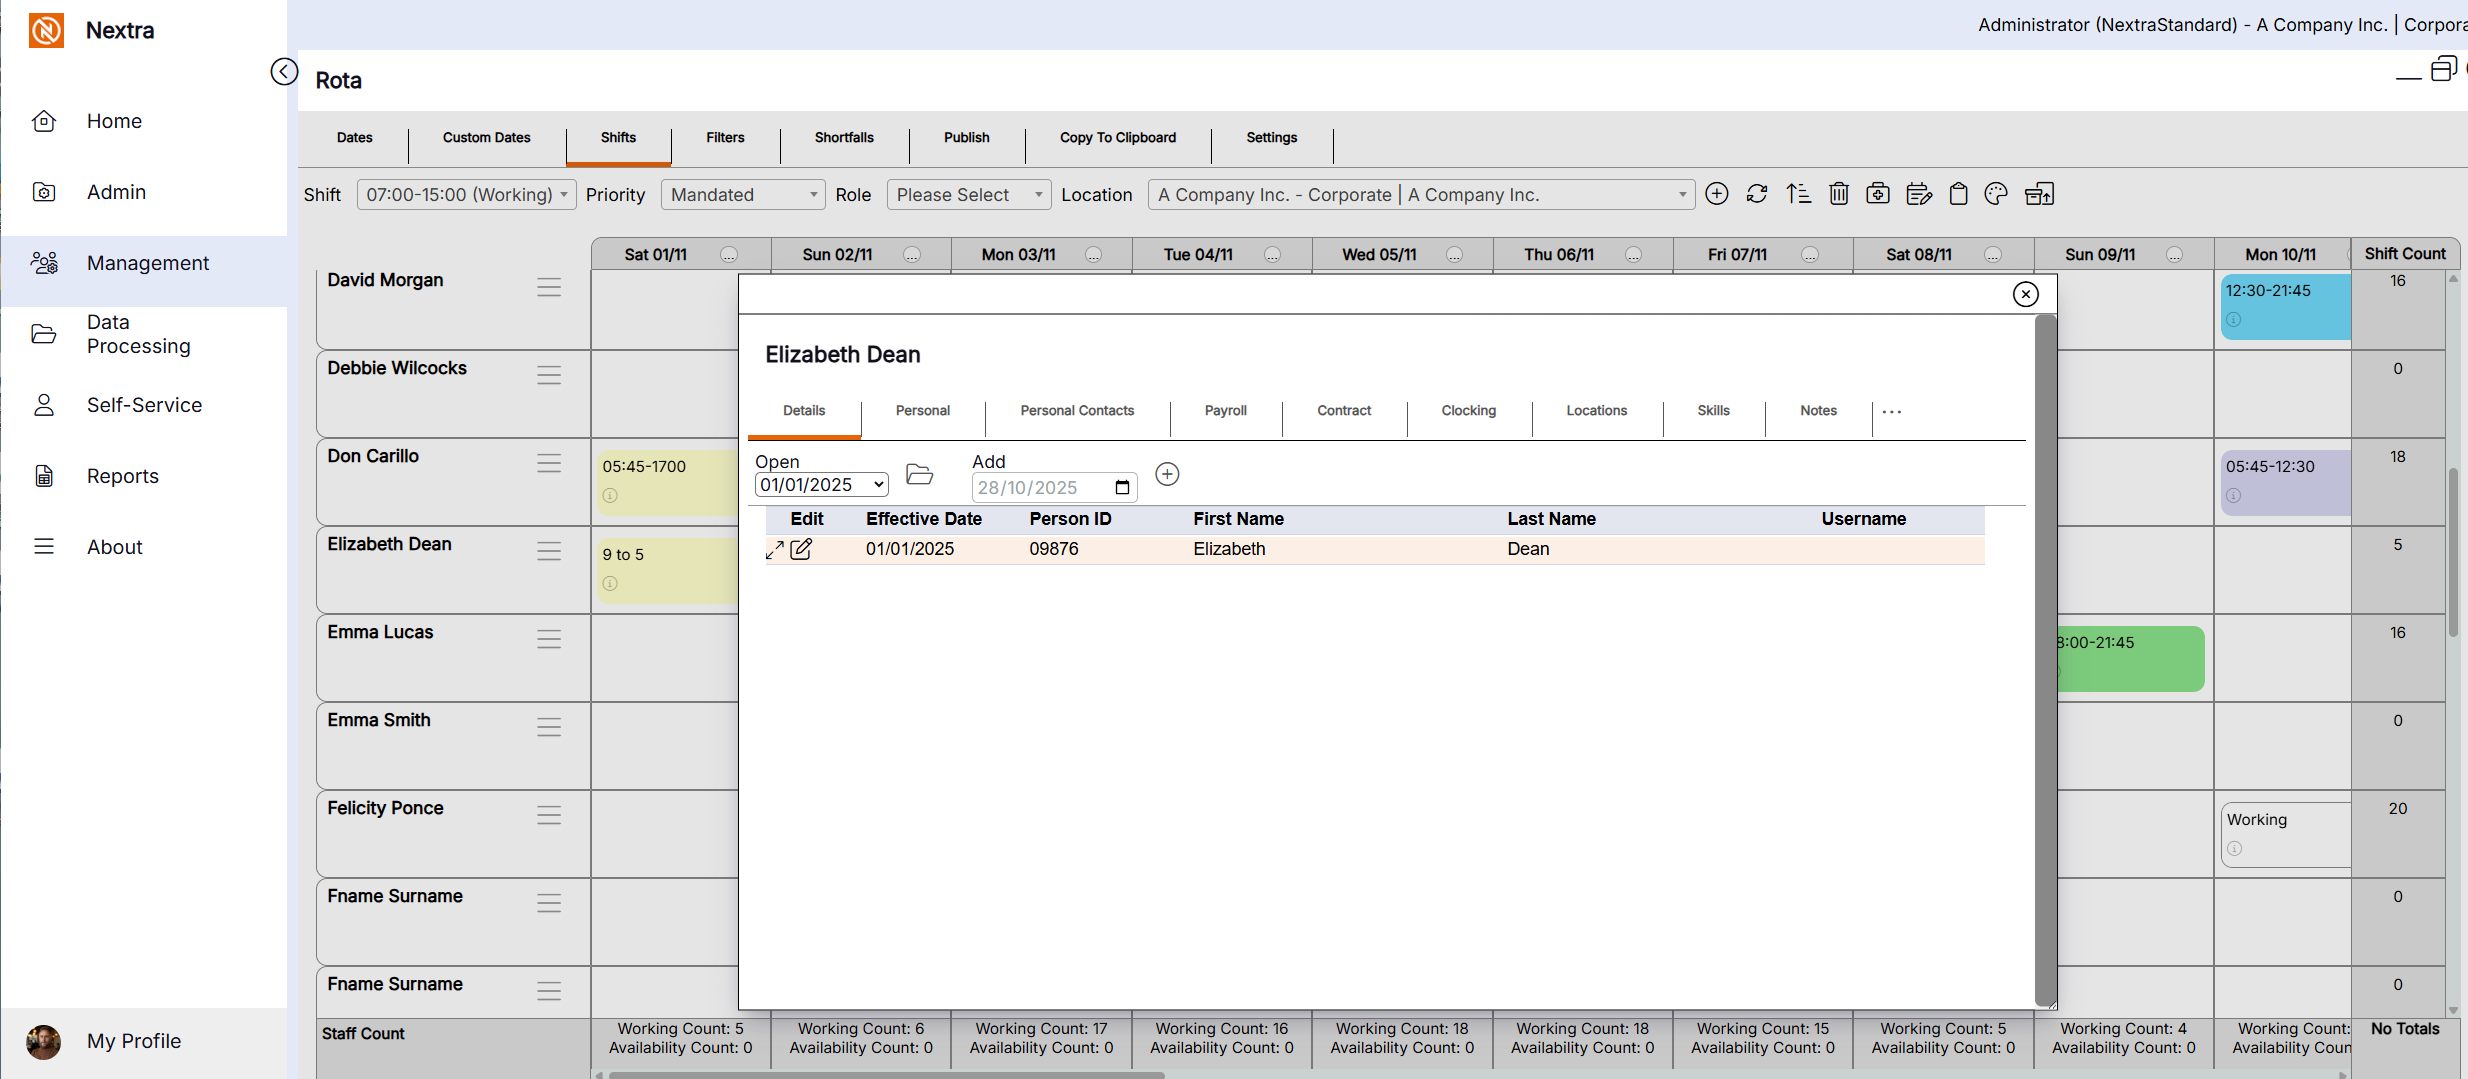Viewport: 2468px width, 1079px height.
Task: Open David Morgan's row menu icon
Action: tap(549, 288)
